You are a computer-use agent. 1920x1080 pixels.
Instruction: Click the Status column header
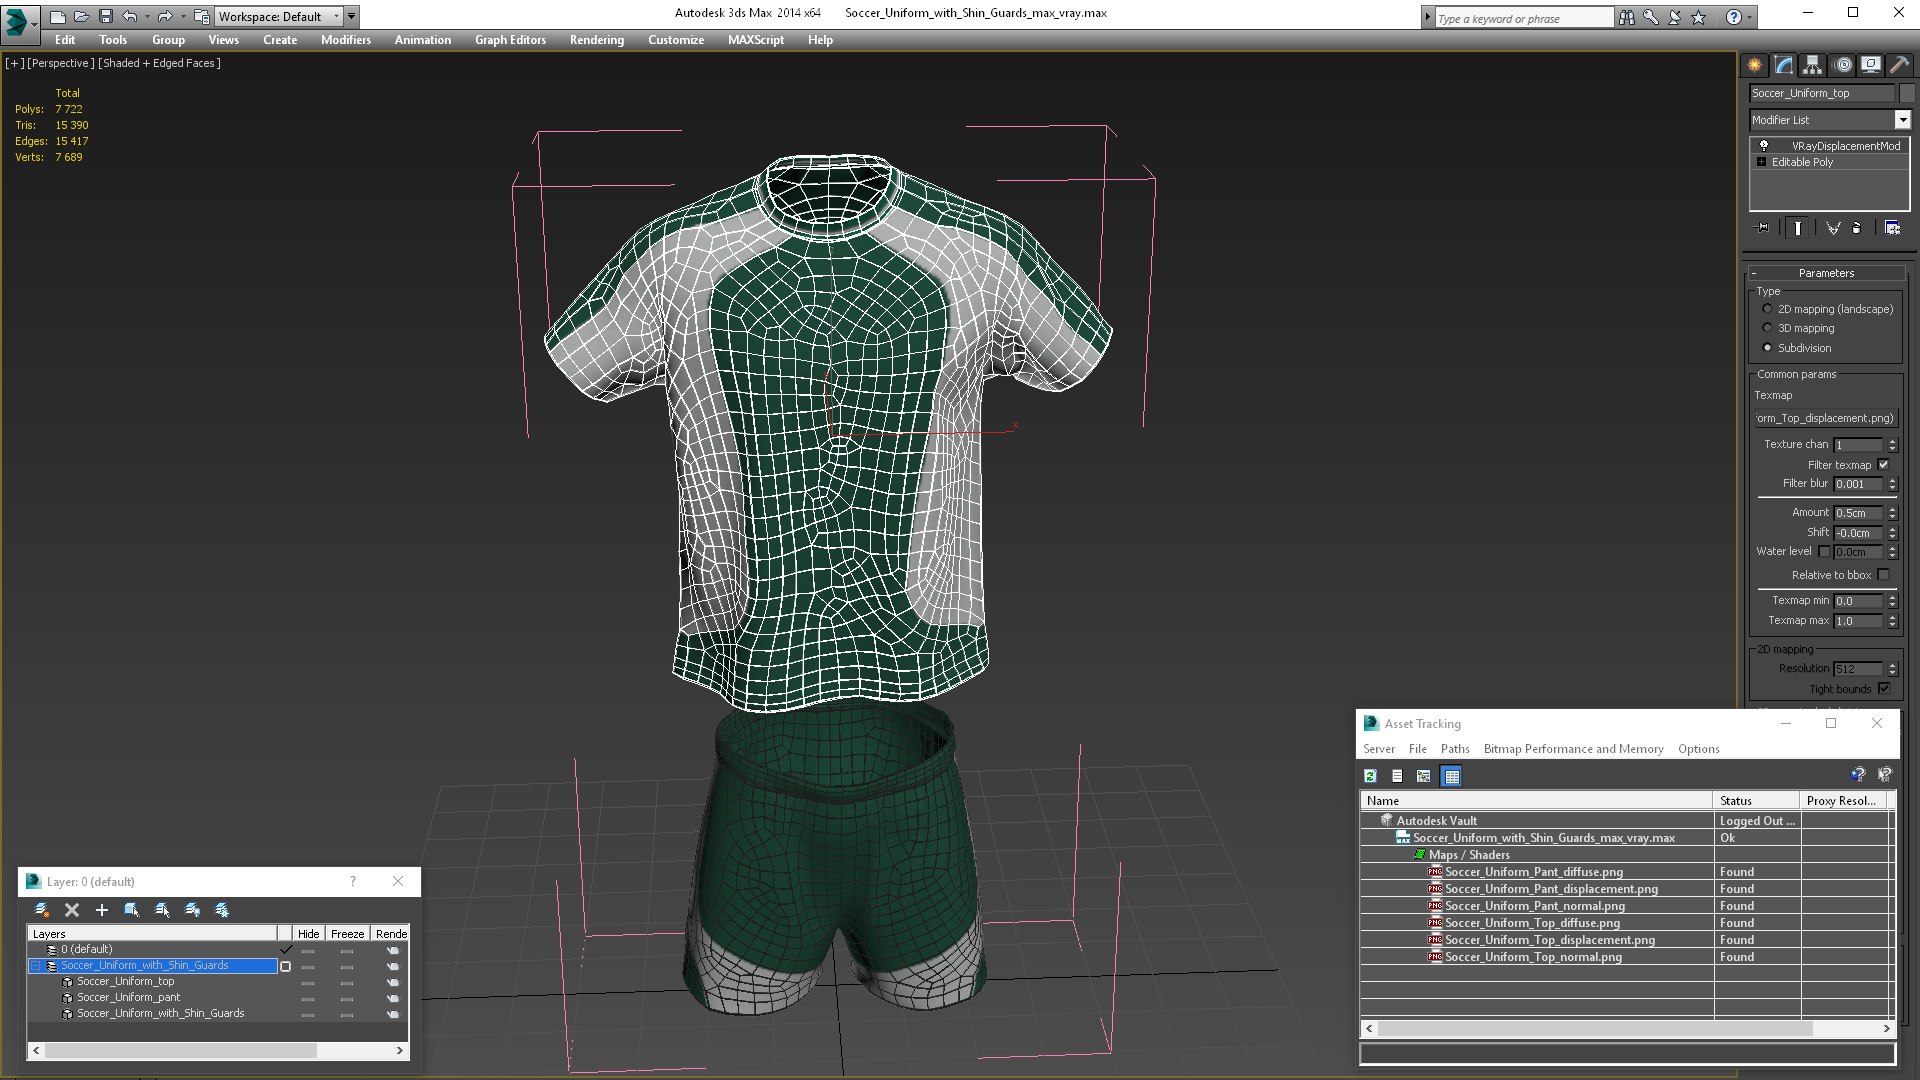click(1757, 801)
